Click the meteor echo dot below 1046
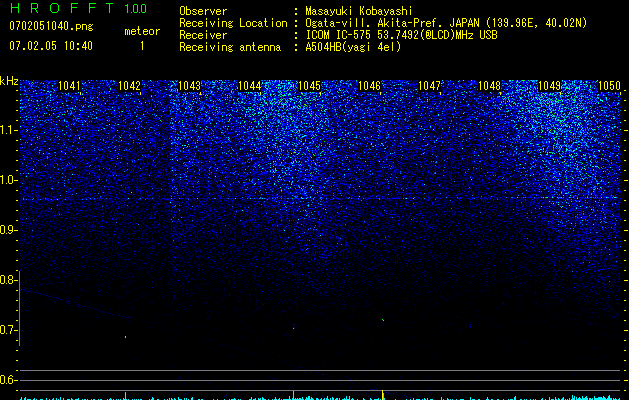629x400 pixels. 383,320
